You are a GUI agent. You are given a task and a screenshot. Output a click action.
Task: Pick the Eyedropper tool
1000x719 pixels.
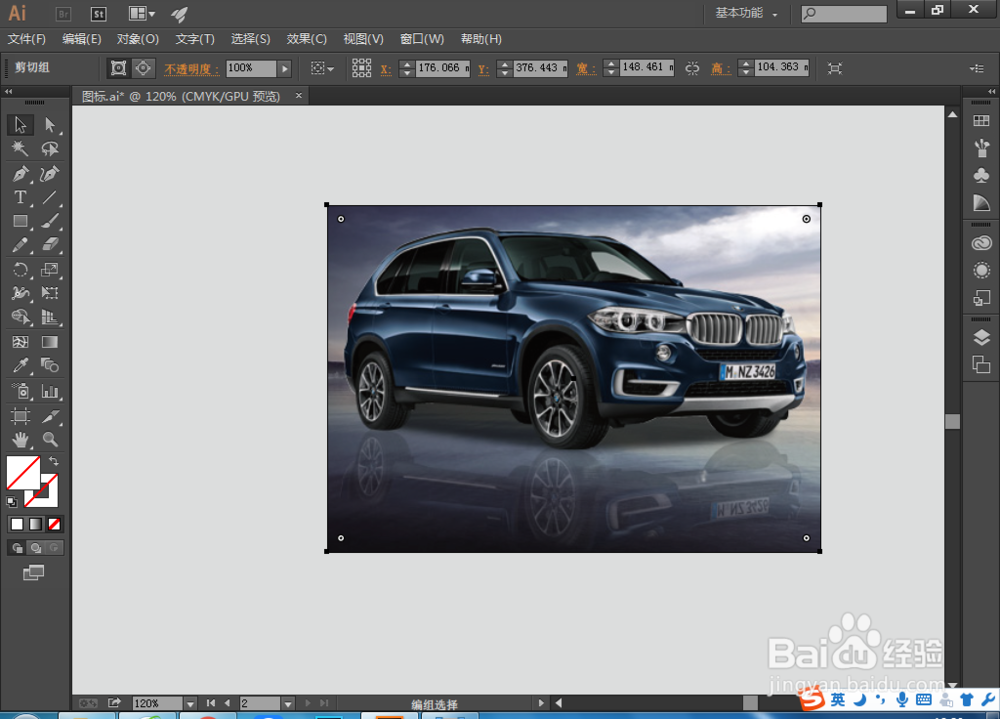point(20,366)
